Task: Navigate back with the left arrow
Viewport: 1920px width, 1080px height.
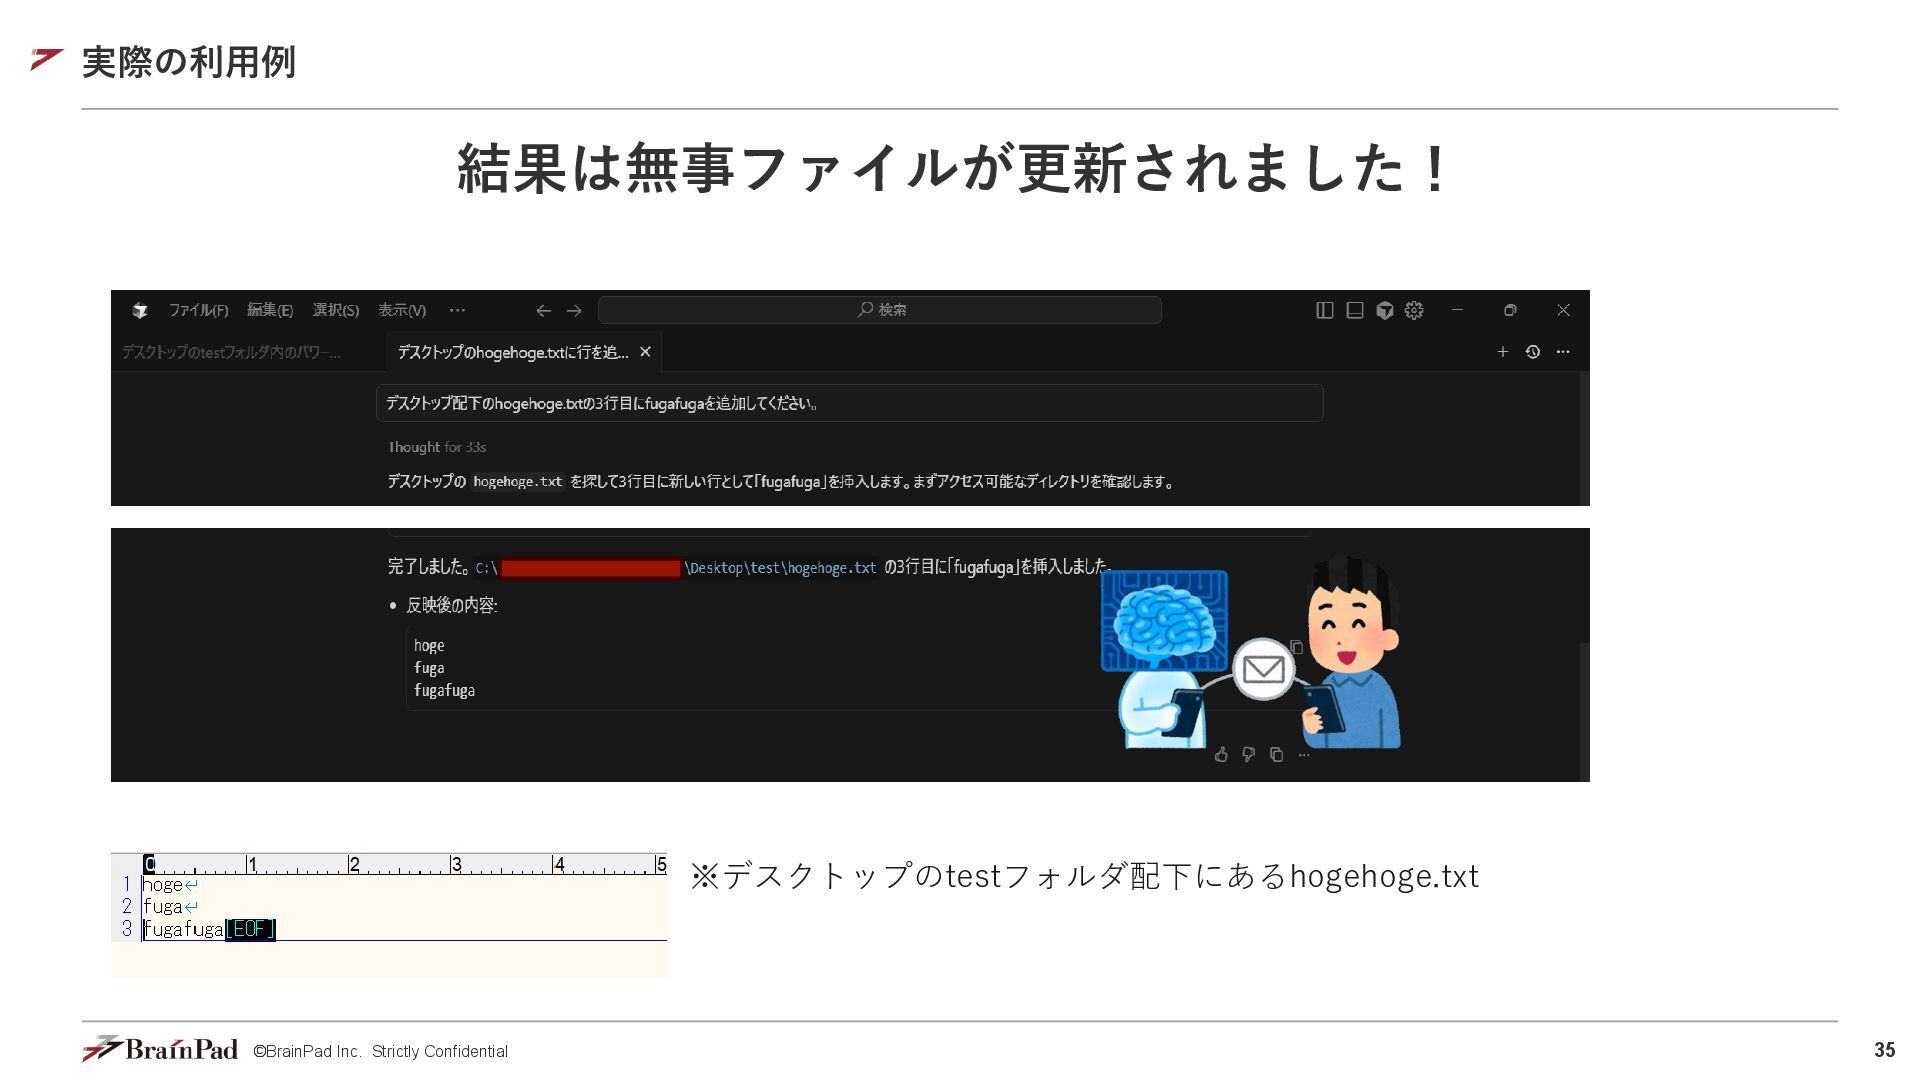Action: 543,311
